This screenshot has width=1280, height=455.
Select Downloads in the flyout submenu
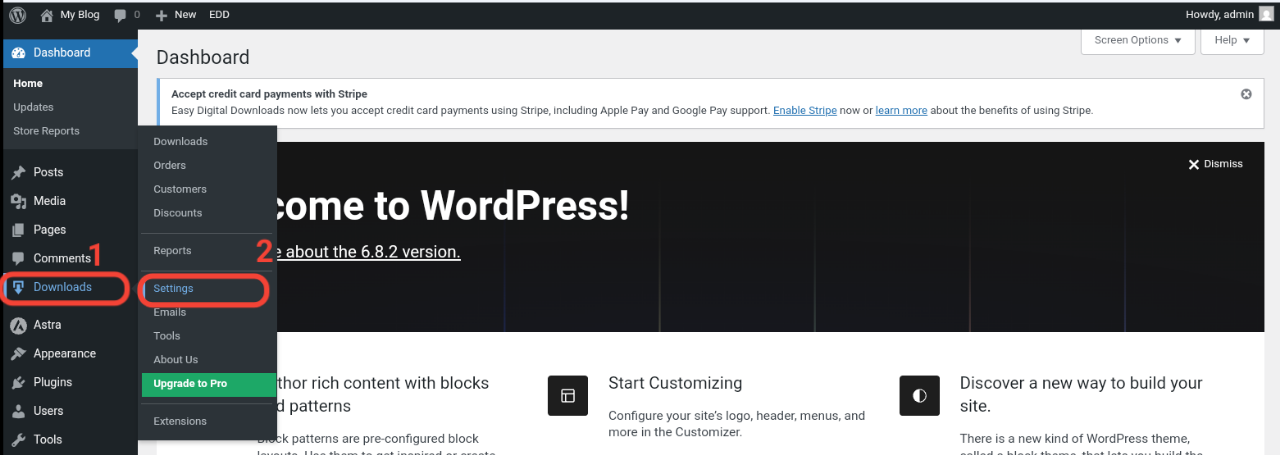tap(181, 142)
